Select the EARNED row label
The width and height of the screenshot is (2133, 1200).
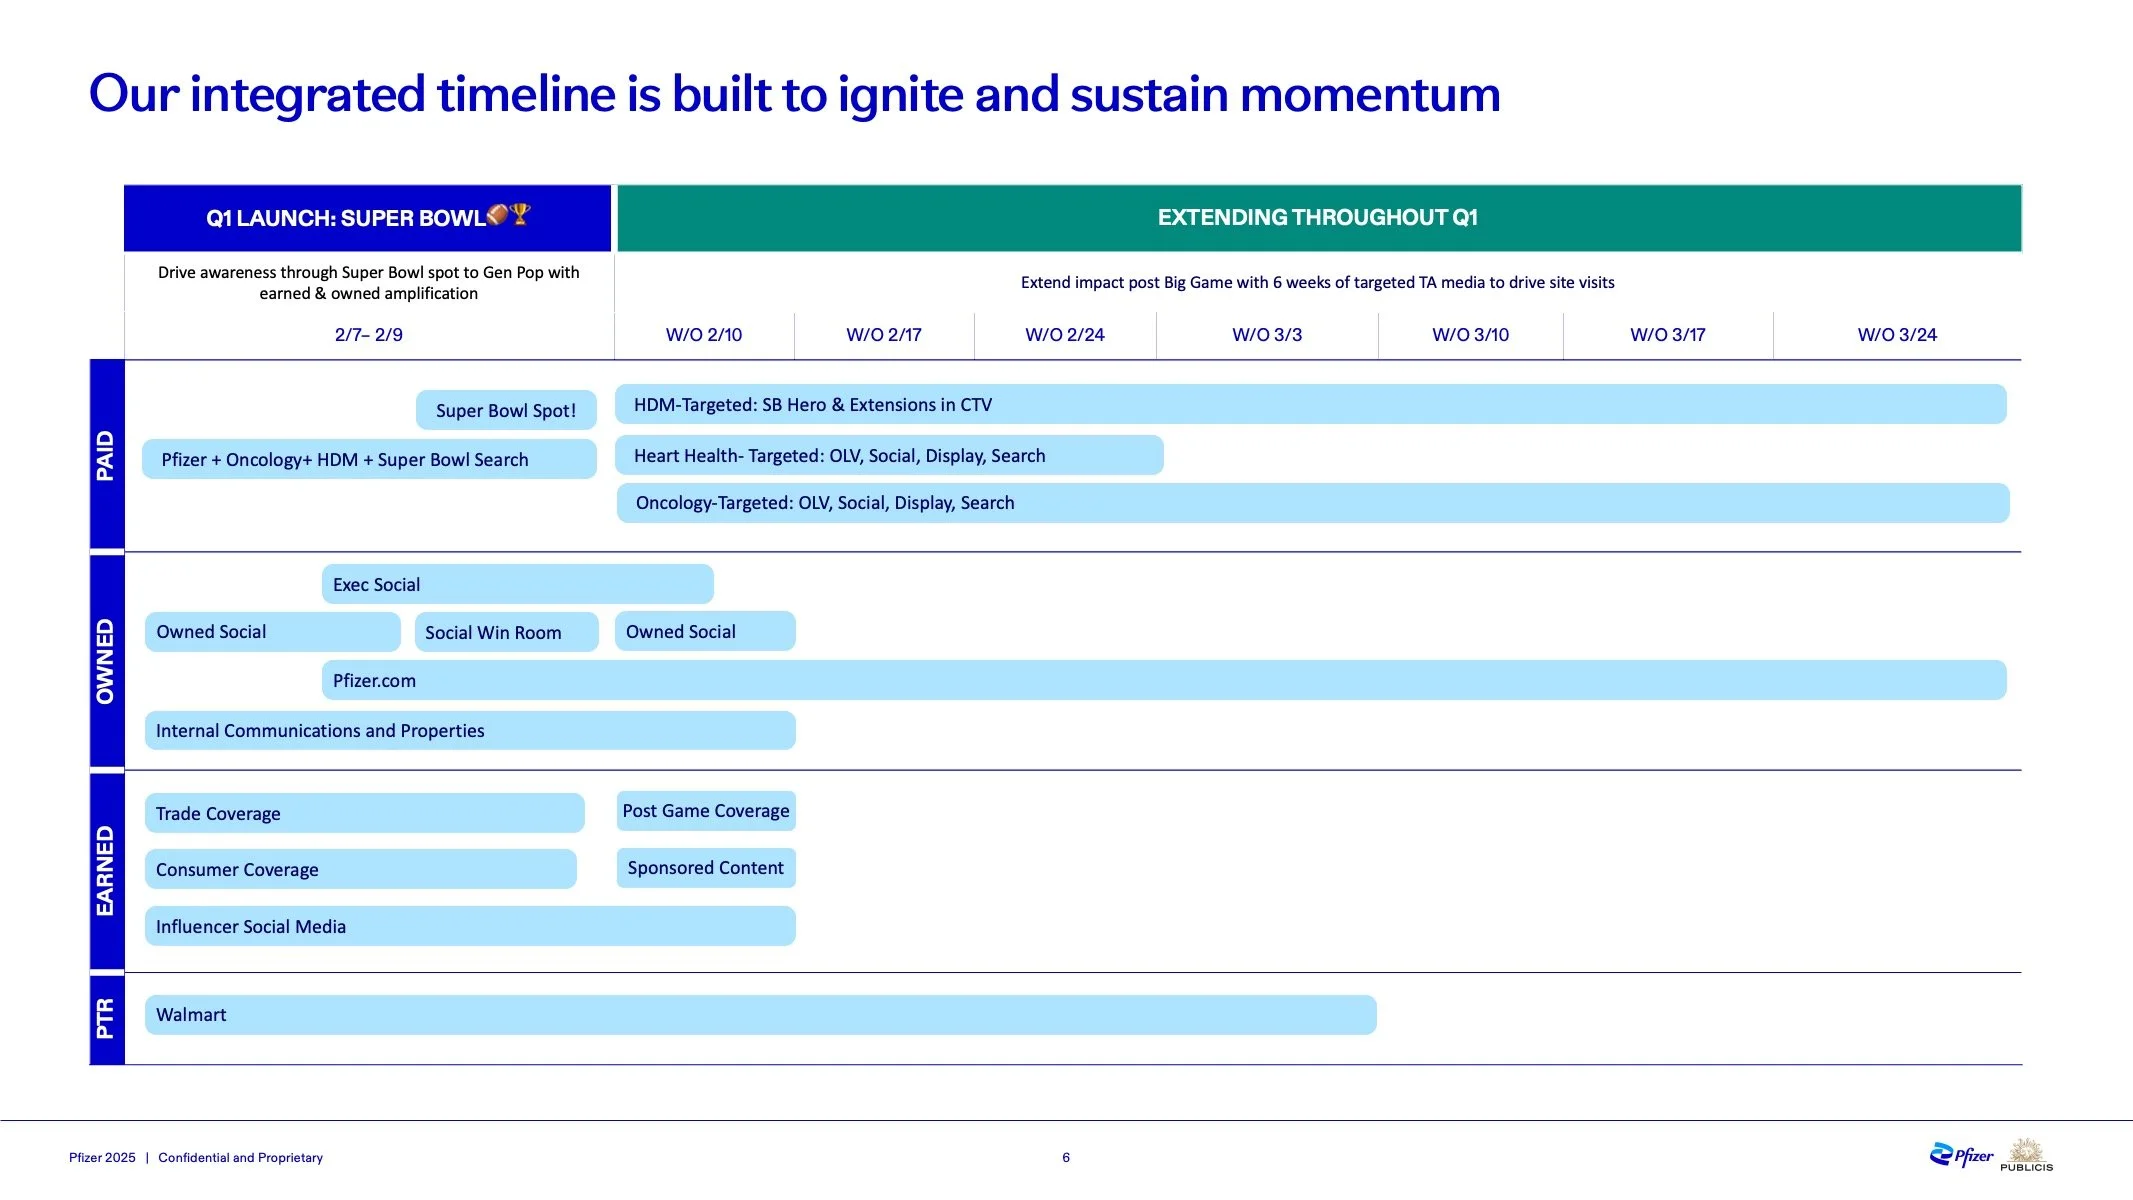click(107, 871)
